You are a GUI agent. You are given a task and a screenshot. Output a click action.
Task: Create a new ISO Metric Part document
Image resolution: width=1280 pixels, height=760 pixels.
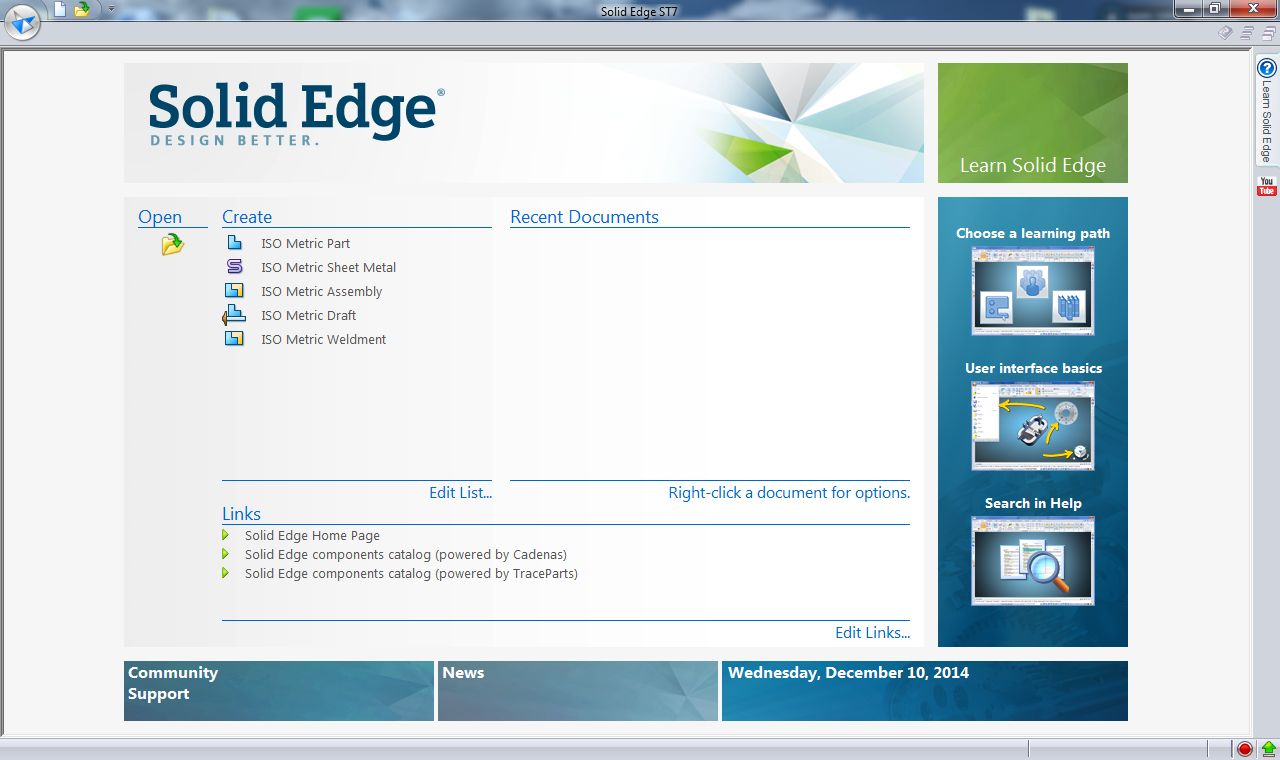point(305,243)
